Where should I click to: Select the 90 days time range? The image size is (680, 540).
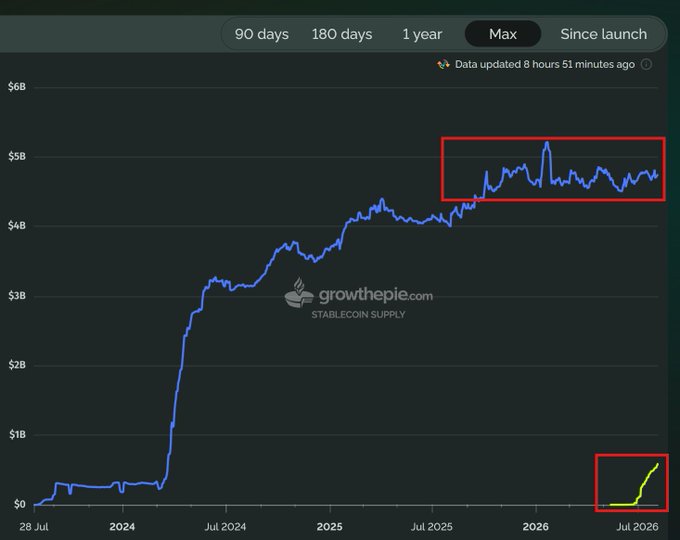[262, 34]
